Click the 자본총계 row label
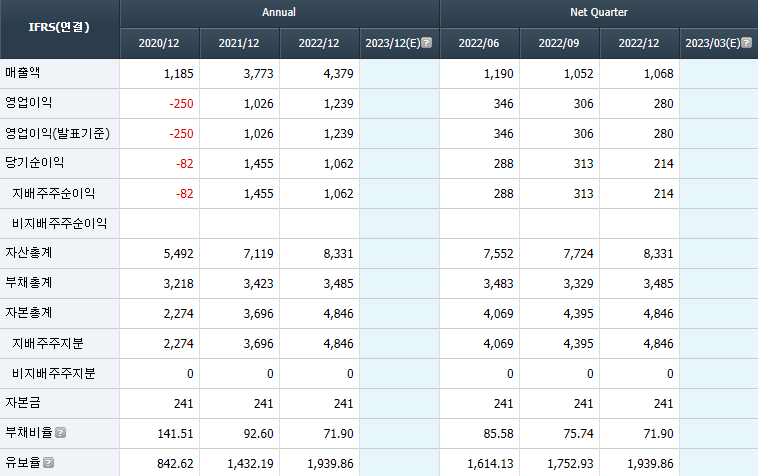The image size is (758, 476). 29,313
